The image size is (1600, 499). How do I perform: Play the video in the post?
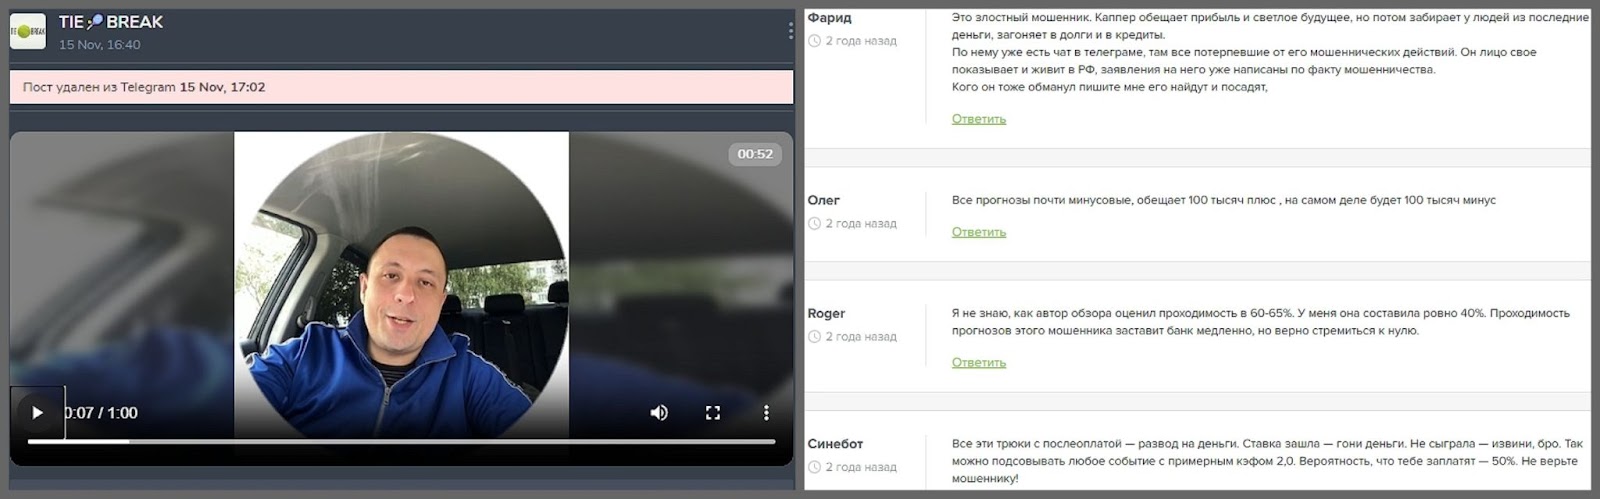tap(37, 413)
